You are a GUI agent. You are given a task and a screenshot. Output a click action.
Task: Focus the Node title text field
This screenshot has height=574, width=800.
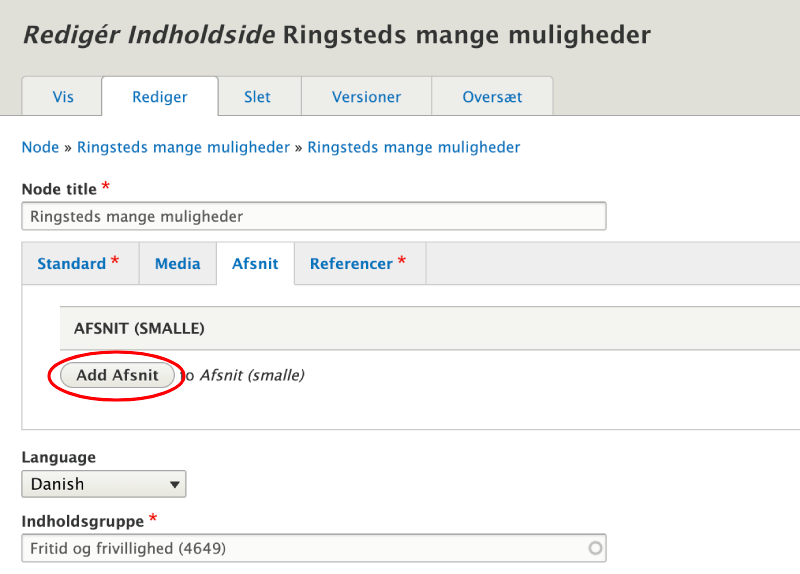coord(313,216)
